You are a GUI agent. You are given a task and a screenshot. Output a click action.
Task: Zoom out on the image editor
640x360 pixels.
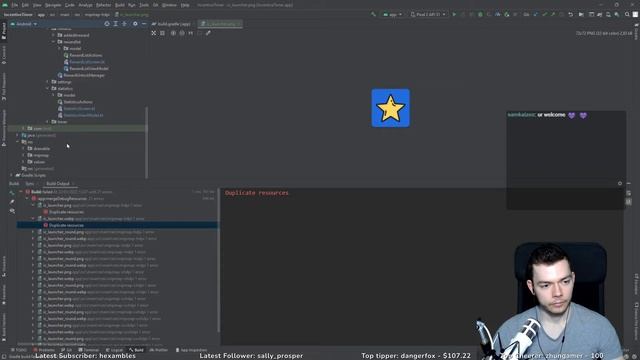[x=182, y=33]
